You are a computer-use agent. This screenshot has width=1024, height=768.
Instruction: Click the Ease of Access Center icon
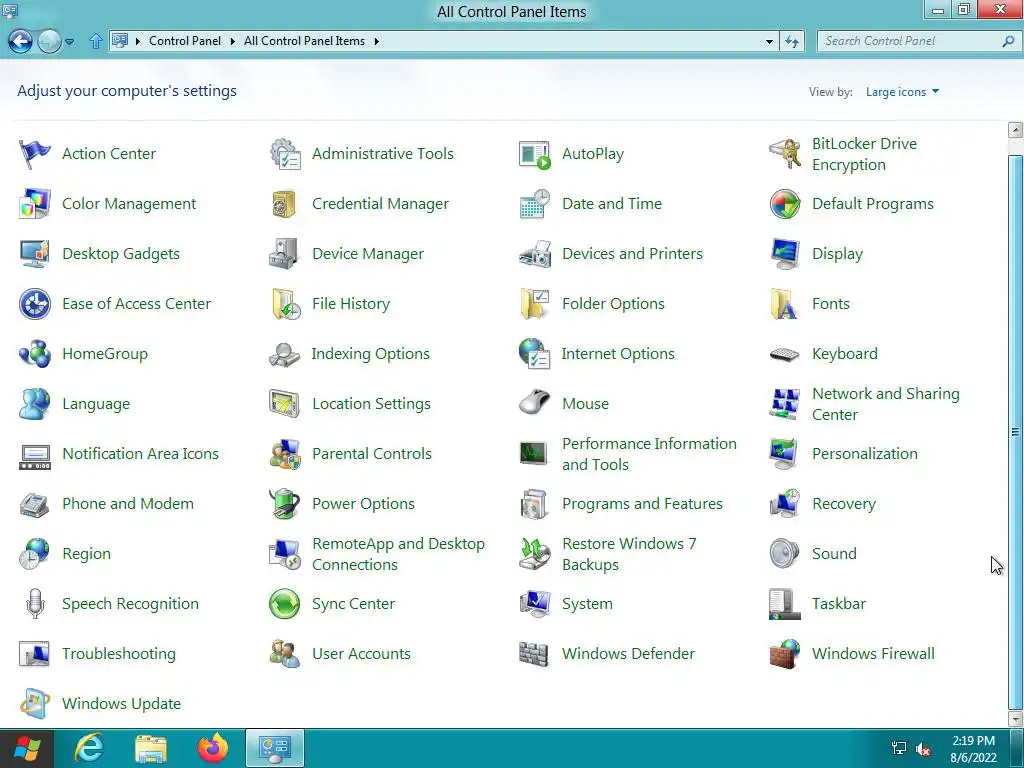tap(35, 304)
